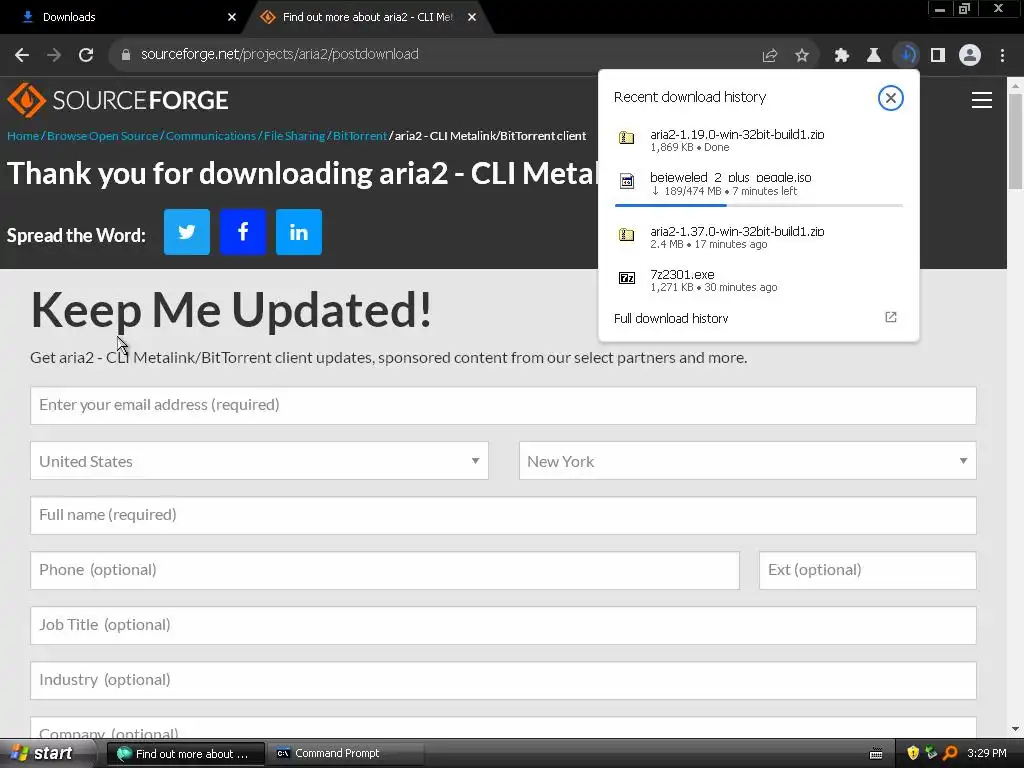The height and width of the screenshot is (768, 1024).
Task: Expand the United States country dropdown
Action: click(x=259, y=460)
